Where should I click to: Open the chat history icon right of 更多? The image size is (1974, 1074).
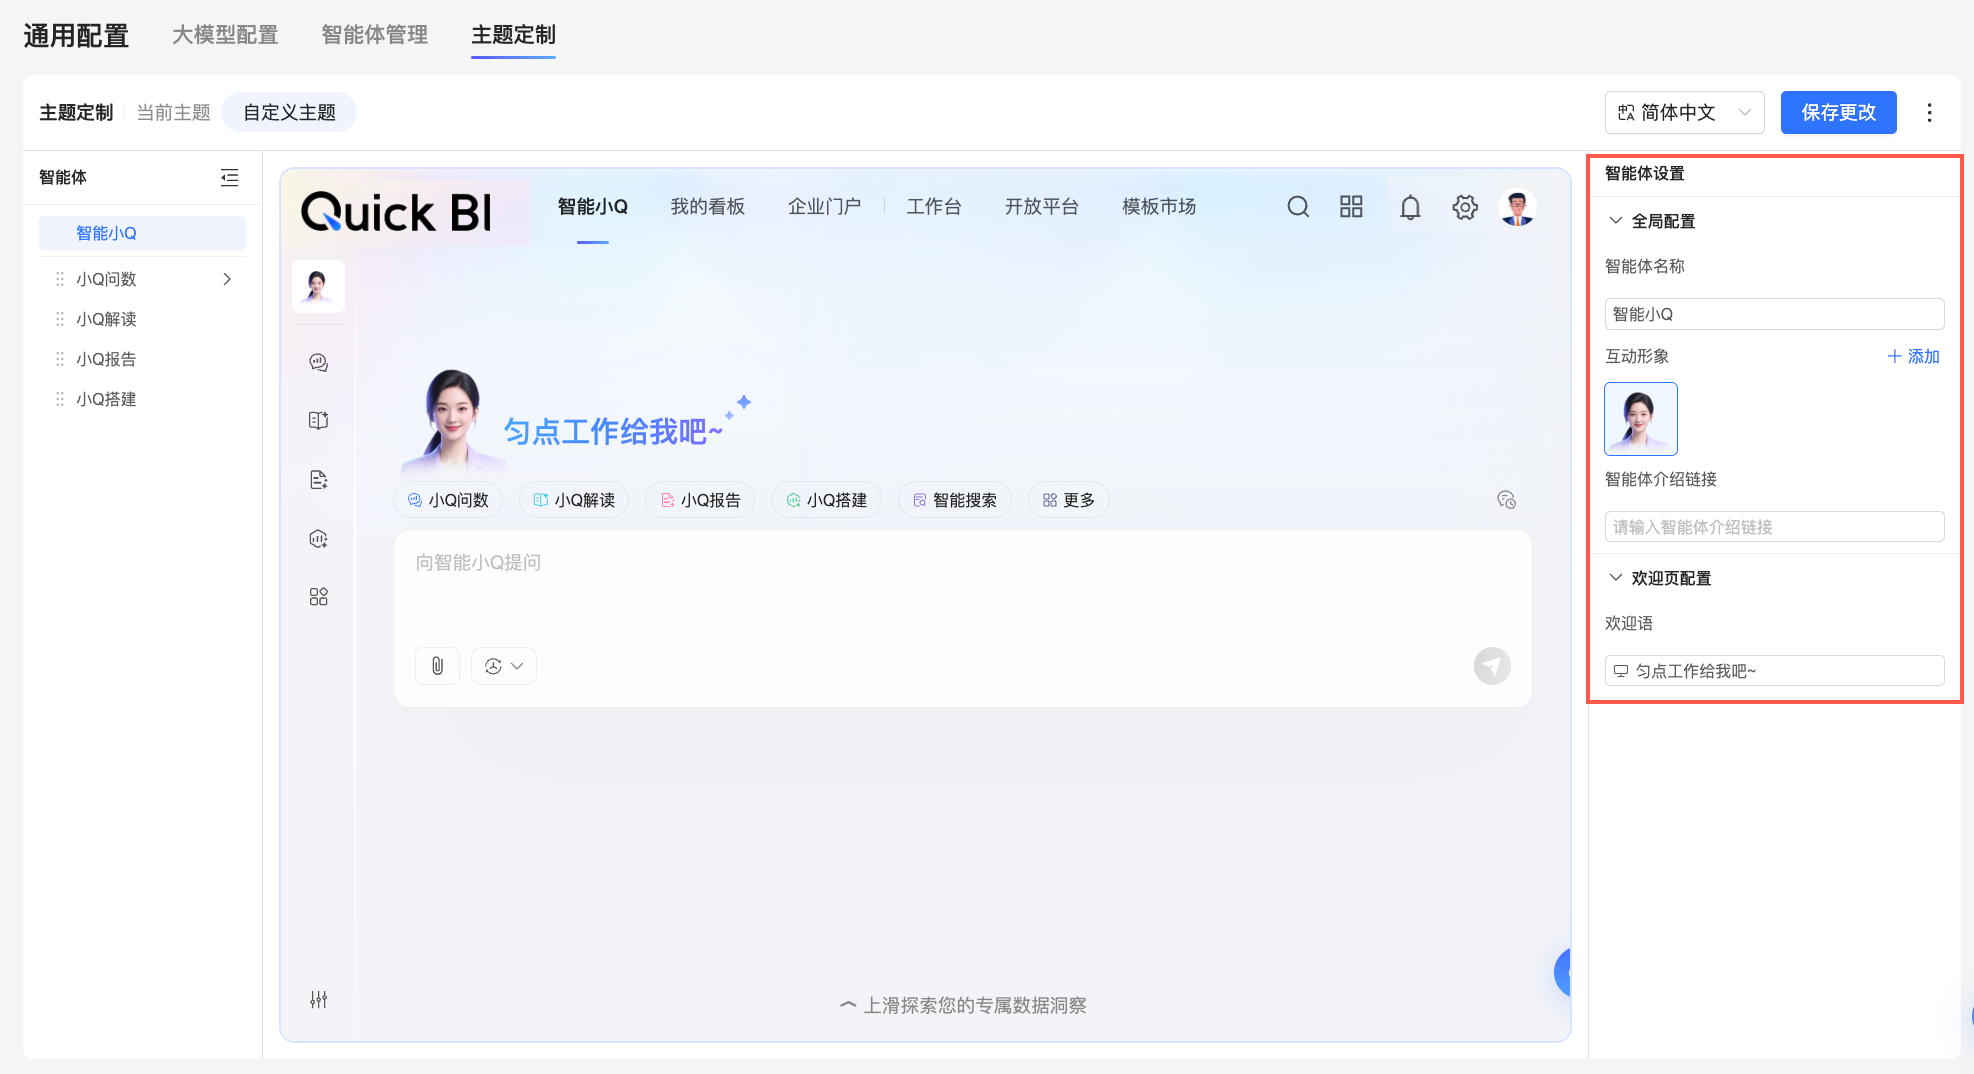1507,500
